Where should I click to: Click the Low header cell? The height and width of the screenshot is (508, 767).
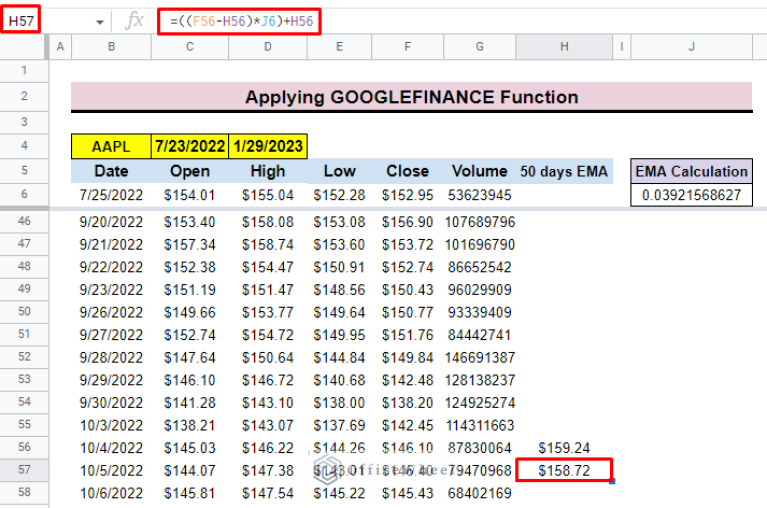tap(339, 171)
